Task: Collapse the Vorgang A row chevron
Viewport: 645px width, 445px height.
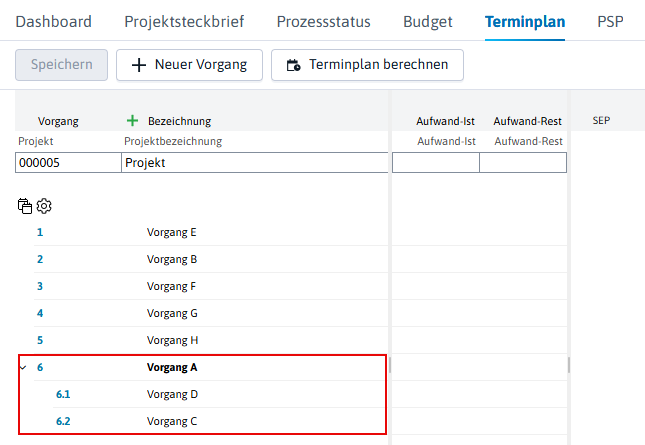Action: coord(23,367)
